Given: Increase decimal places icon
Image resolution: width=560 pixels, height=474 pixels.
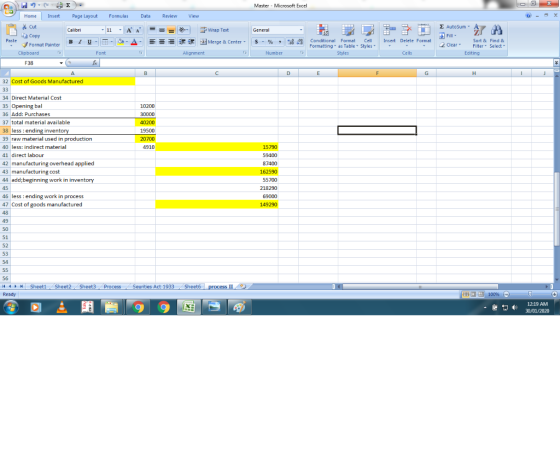Looking at the screenshot, I should point(290,42).
